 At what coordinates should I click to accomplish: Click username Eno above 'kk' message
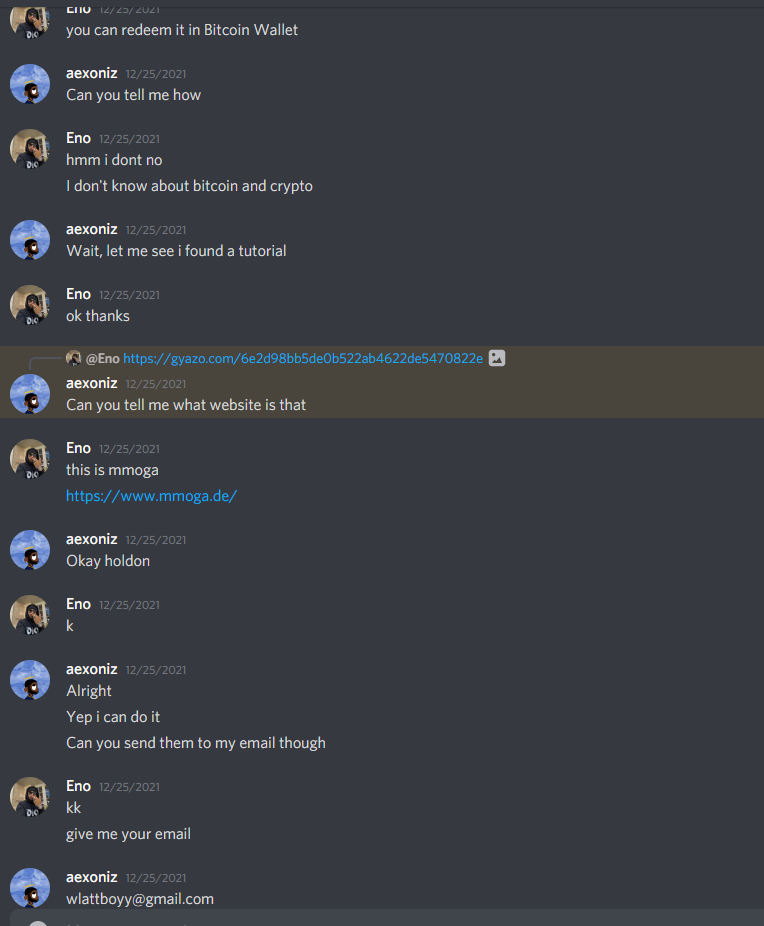click(79, 786)
